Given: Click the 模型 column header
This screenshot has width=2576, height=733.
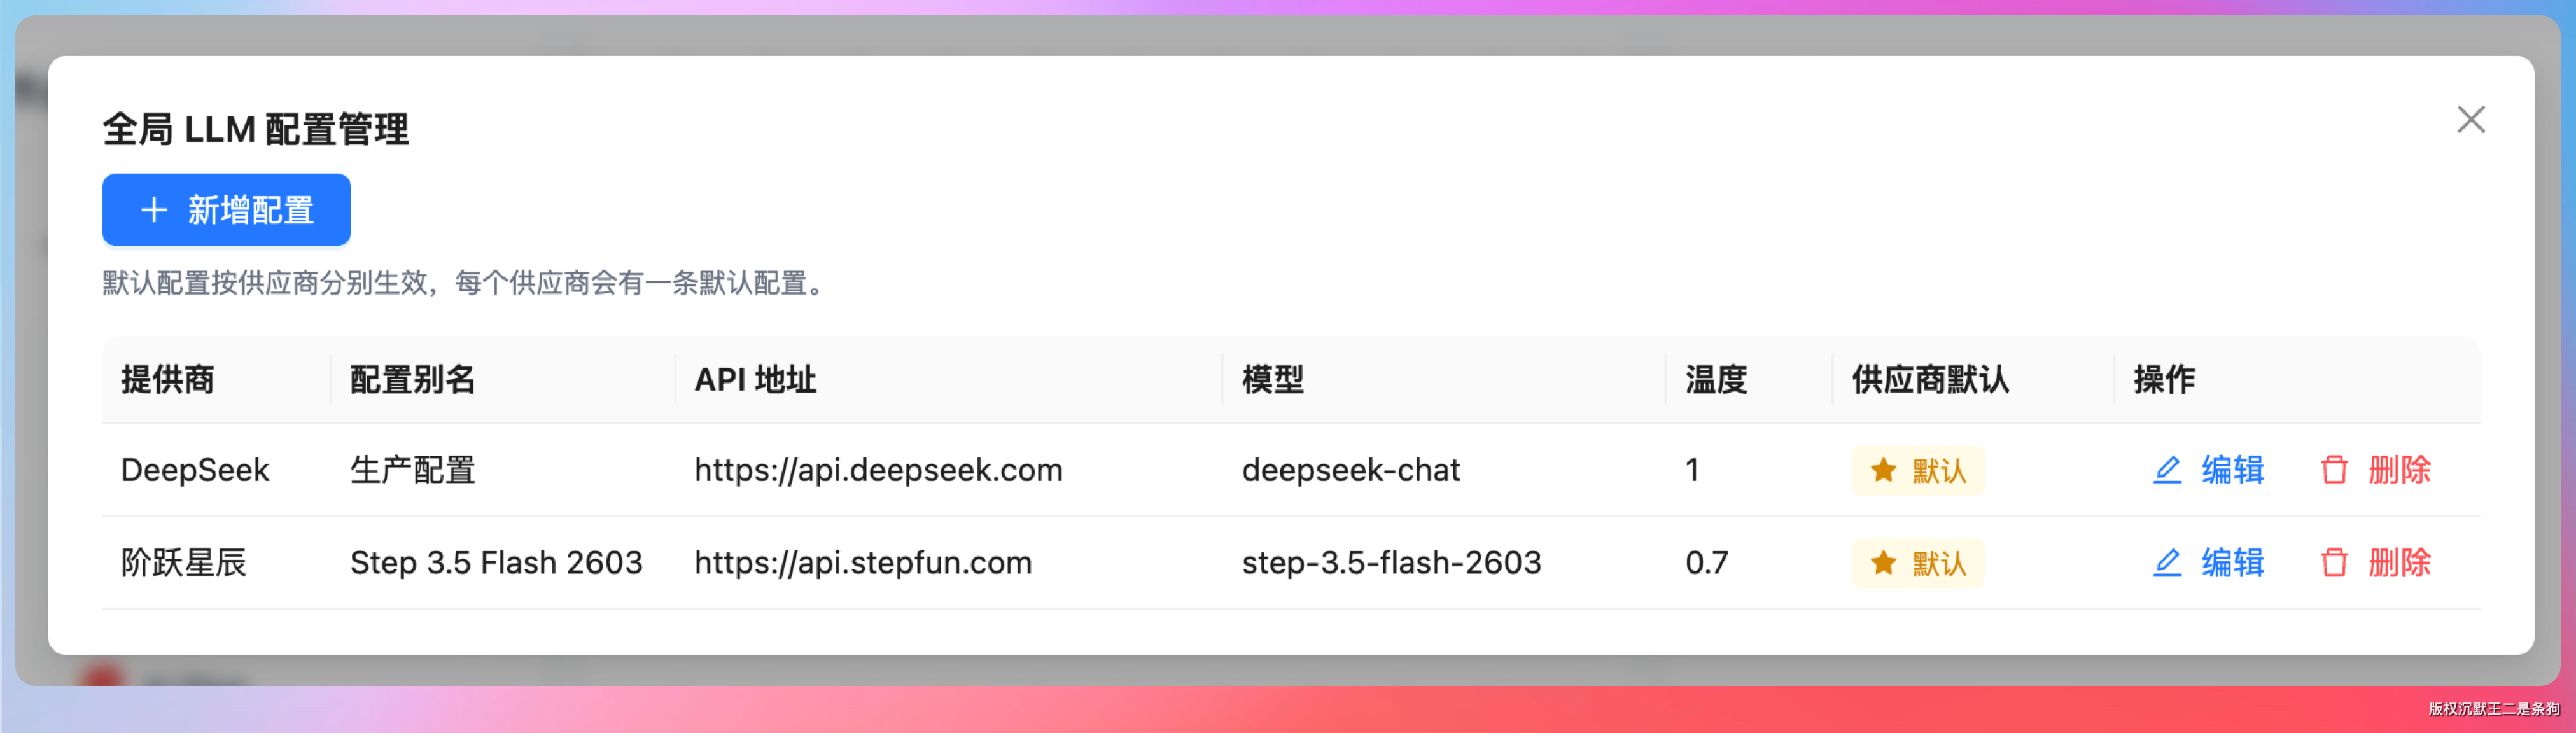Looking at the screenshot, I should [1273, 380].
